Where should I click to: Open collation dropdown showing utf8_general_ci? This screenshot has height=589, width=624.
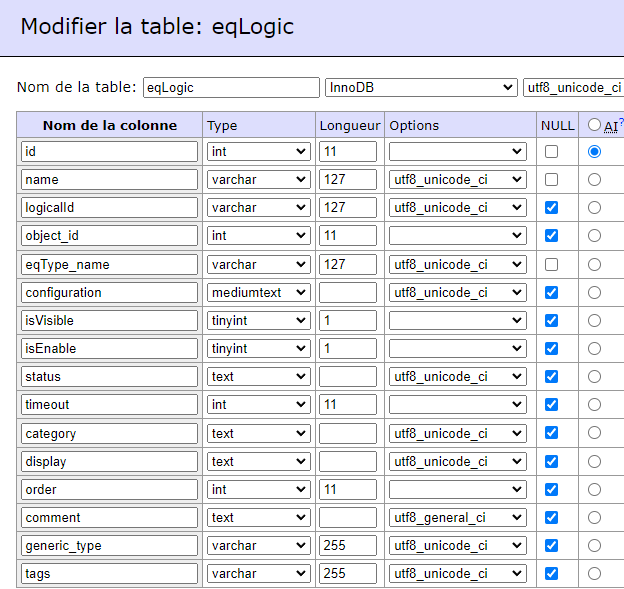[458, 517]
